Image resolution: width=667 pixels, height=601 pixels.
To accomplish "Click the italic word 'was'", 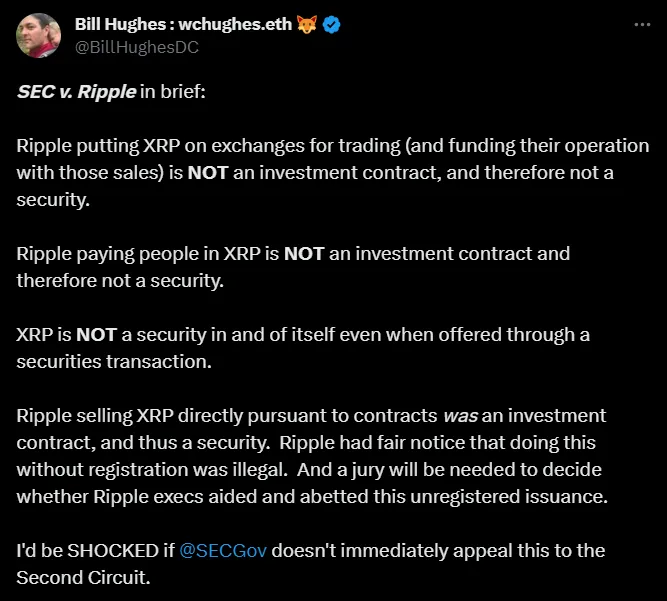I will [x=460, y=416].
